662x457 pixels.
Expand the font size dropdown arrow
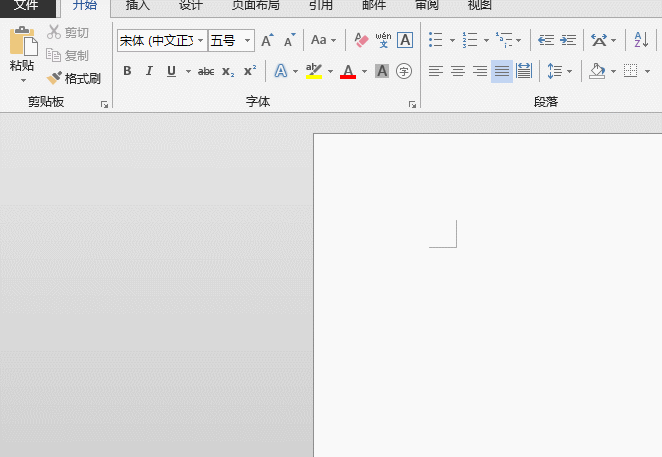(248, 41)
